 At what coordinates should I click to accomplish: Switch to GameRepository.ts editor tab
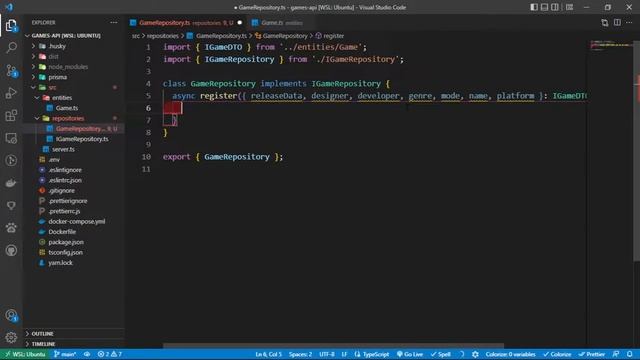186,23
